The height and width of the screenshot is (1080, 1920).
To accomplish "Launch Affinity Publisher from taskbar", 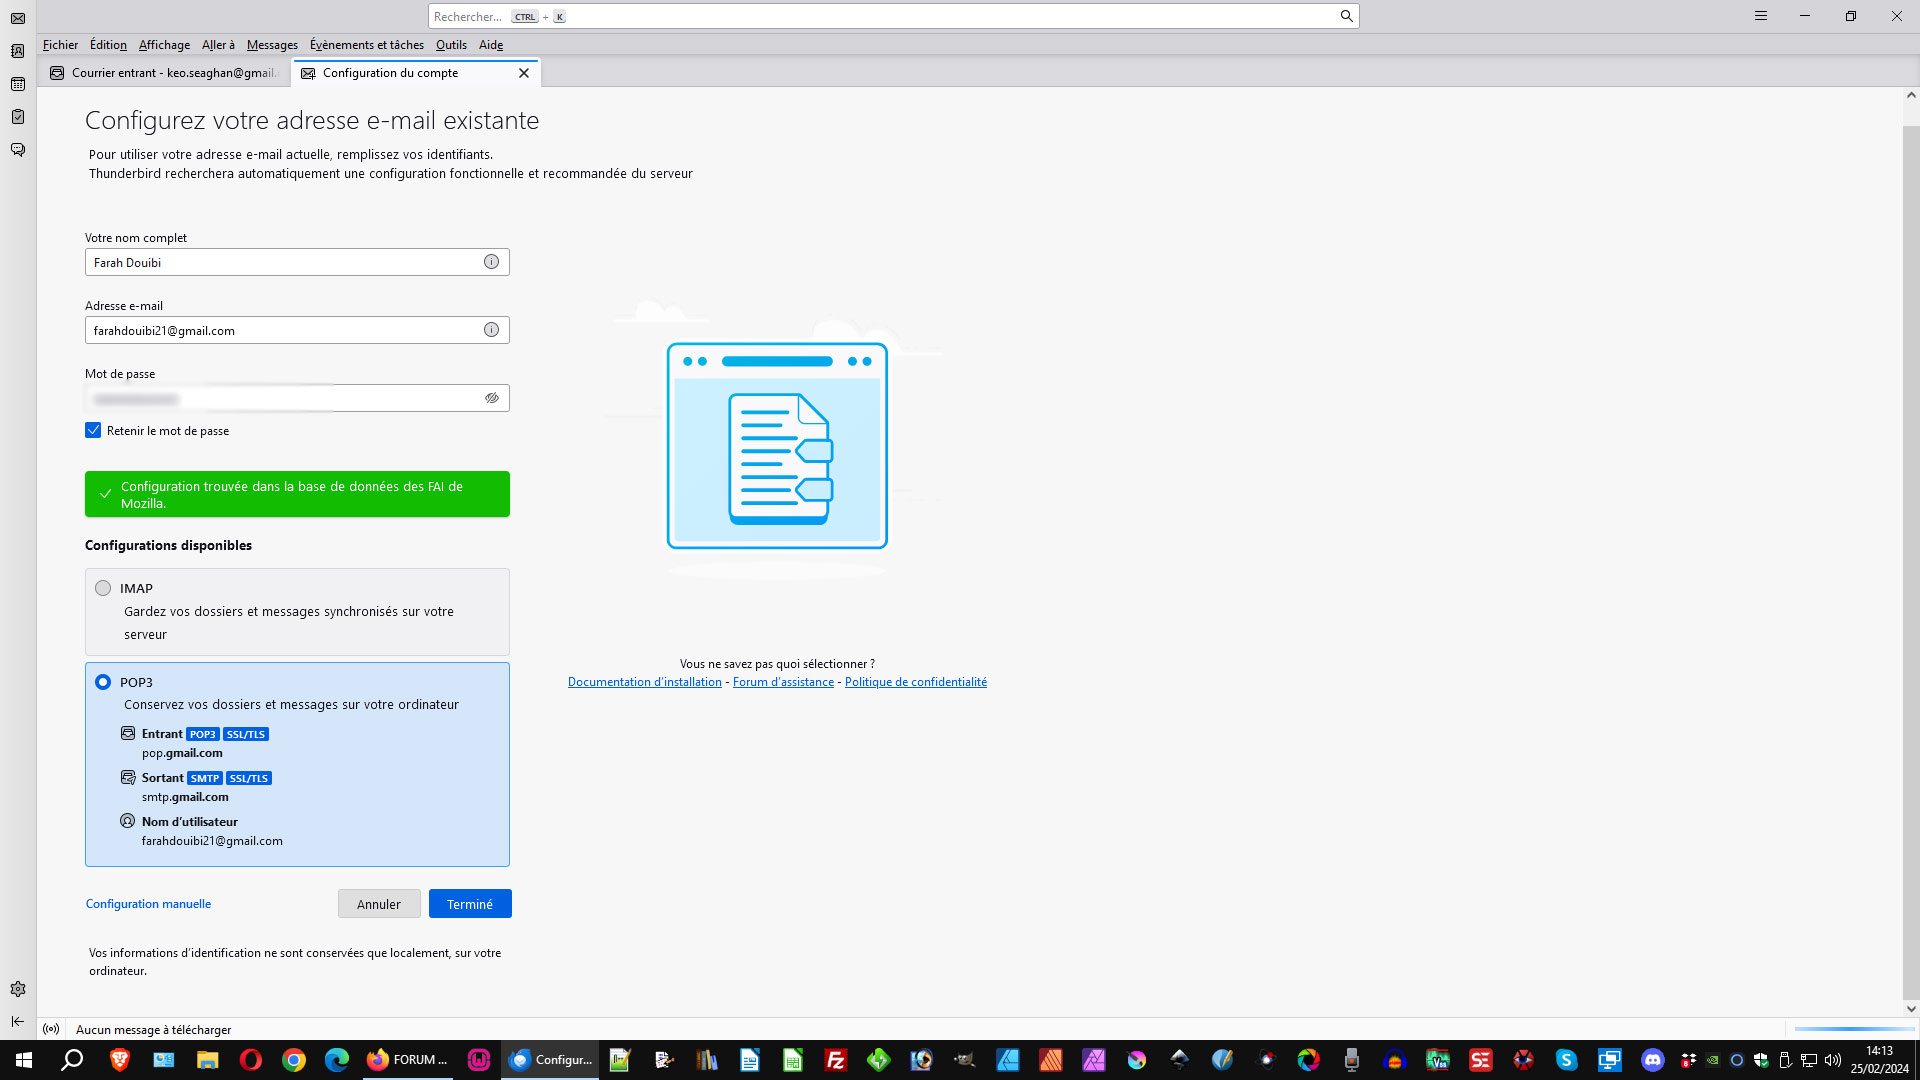I will coord(1051,1060).
